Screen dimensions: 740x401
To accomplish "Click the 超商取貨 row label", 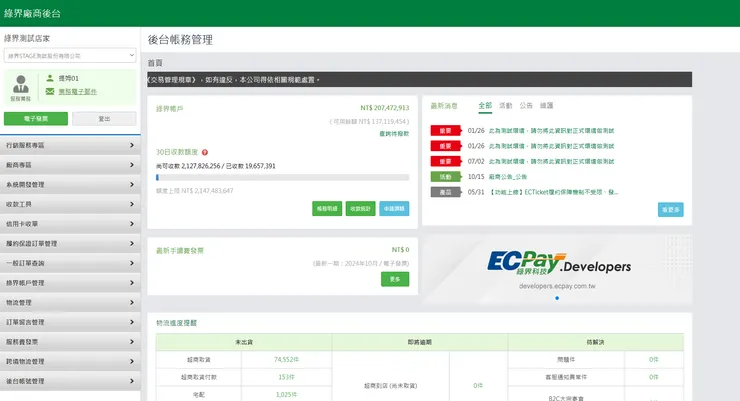I will click(199, 359).
